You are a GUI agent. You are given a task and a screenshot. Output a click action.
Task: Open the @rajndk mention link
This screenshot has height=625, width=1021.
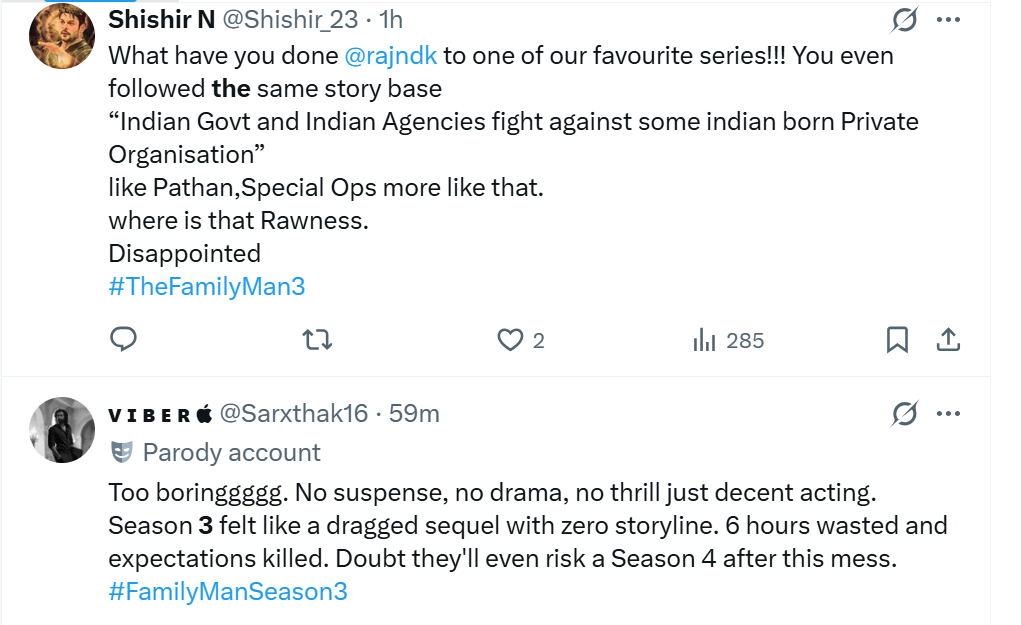[x=391, y=55]
